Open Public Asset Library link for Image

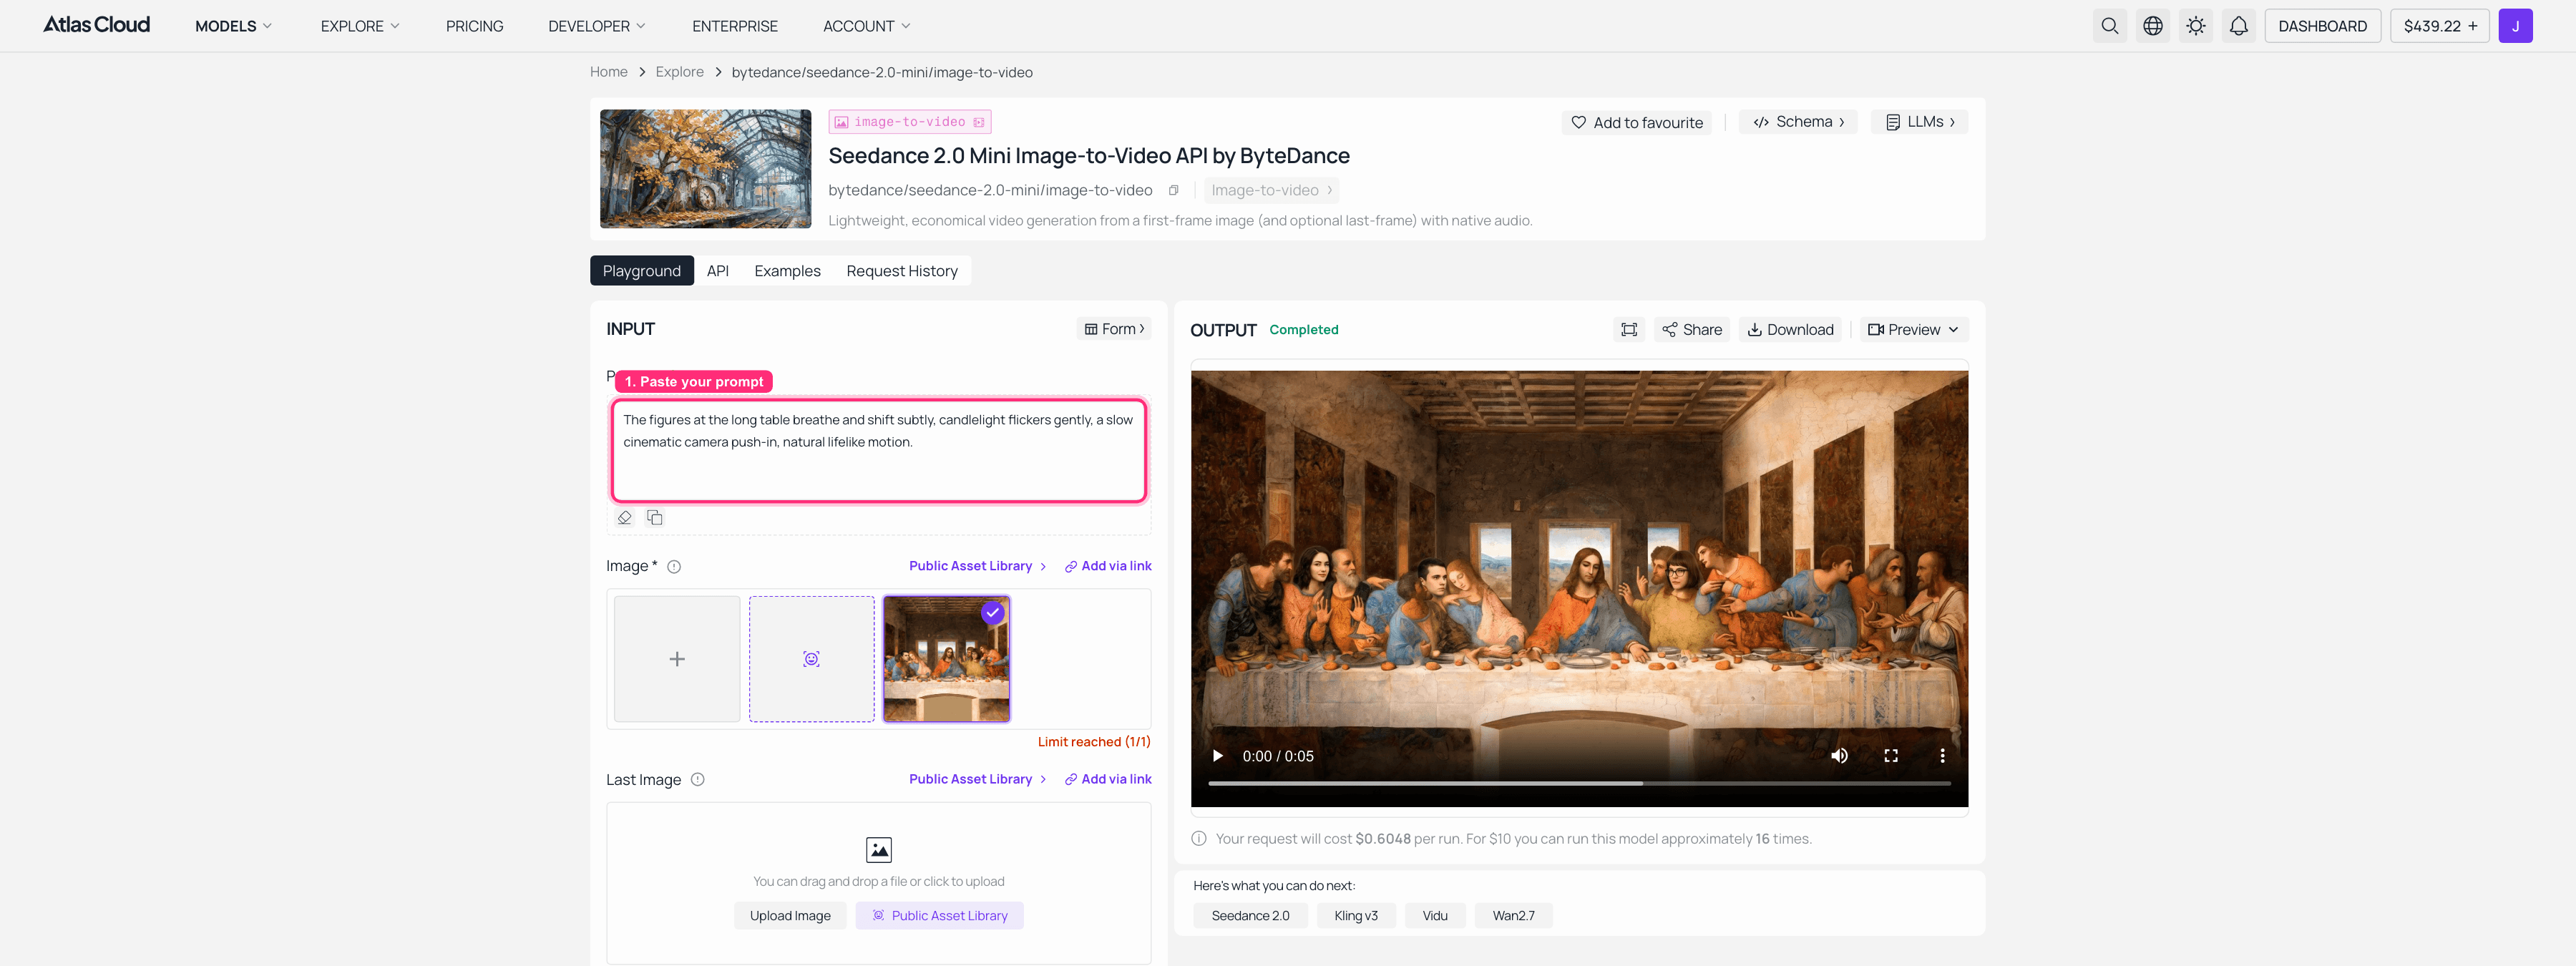pos(977,566)
